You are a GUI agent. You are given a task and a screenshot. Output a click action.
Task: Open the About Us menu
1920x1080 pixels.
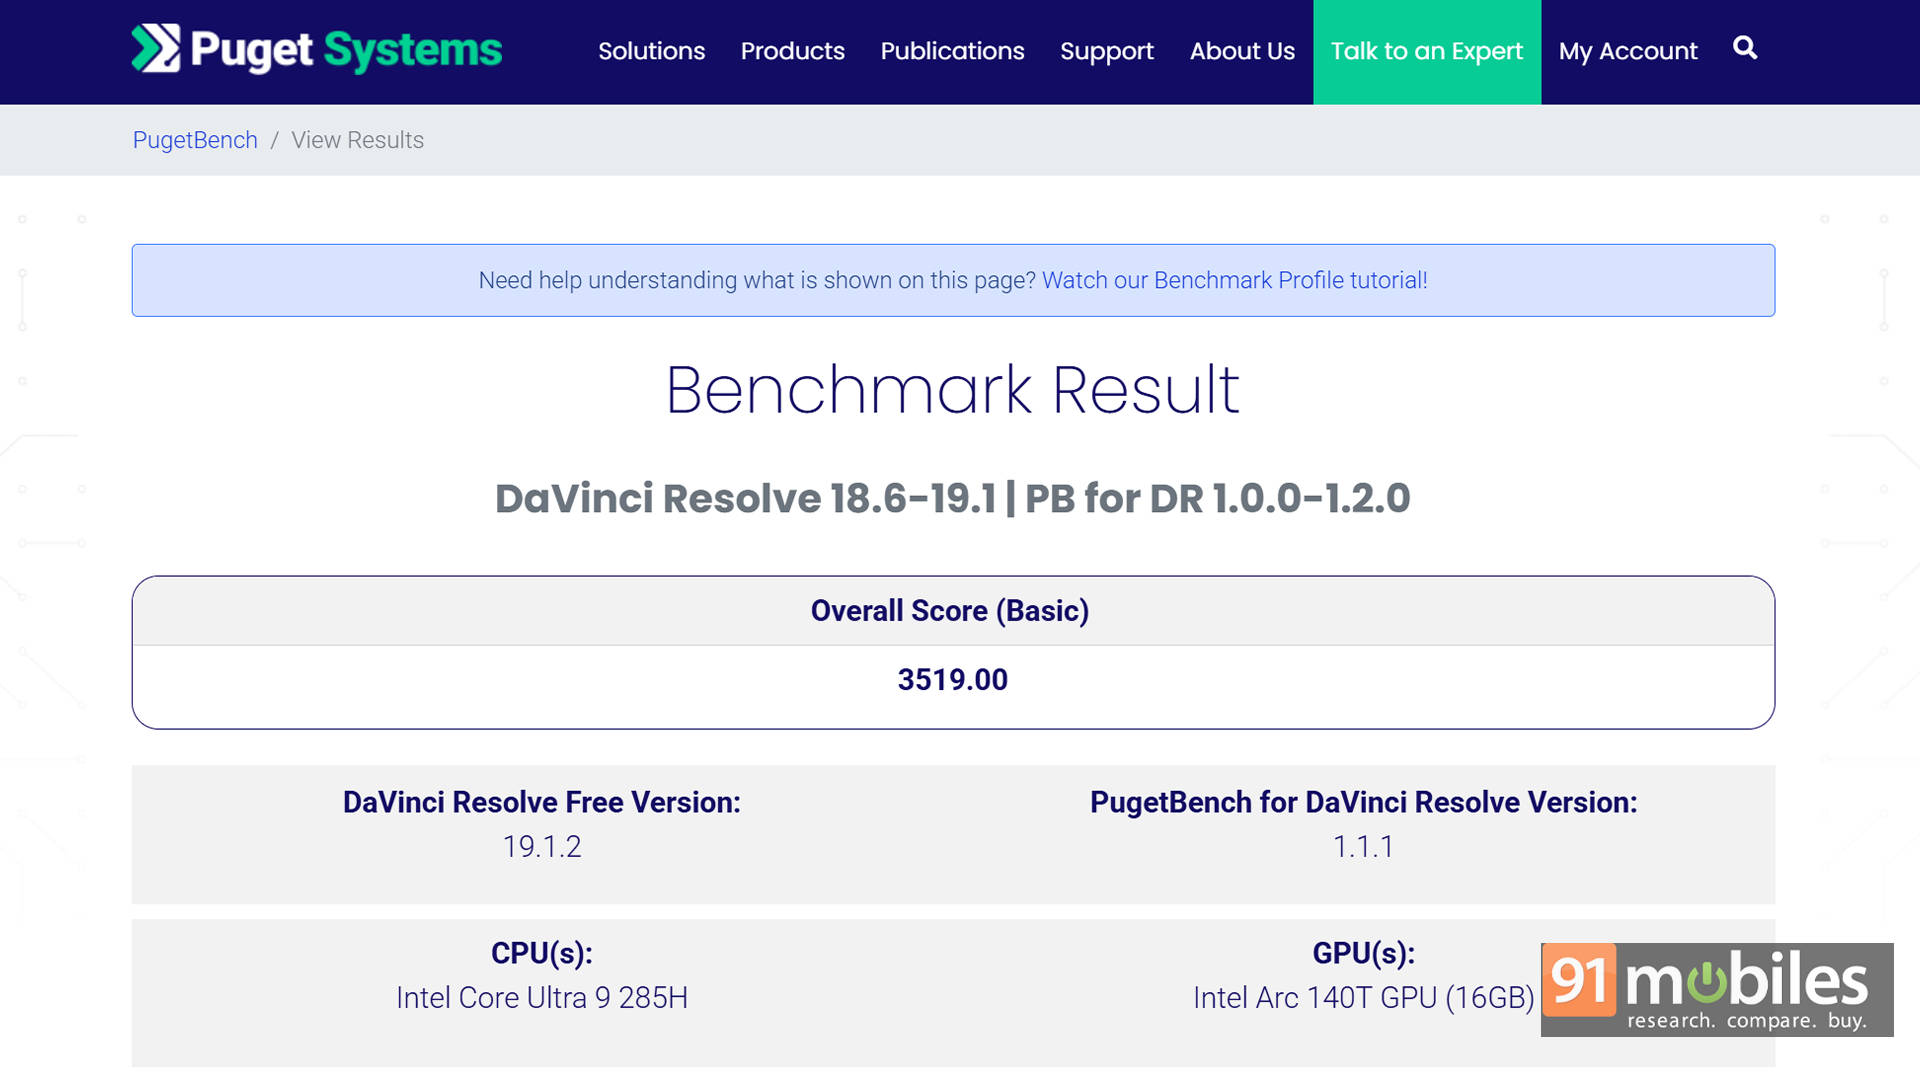1242,51
